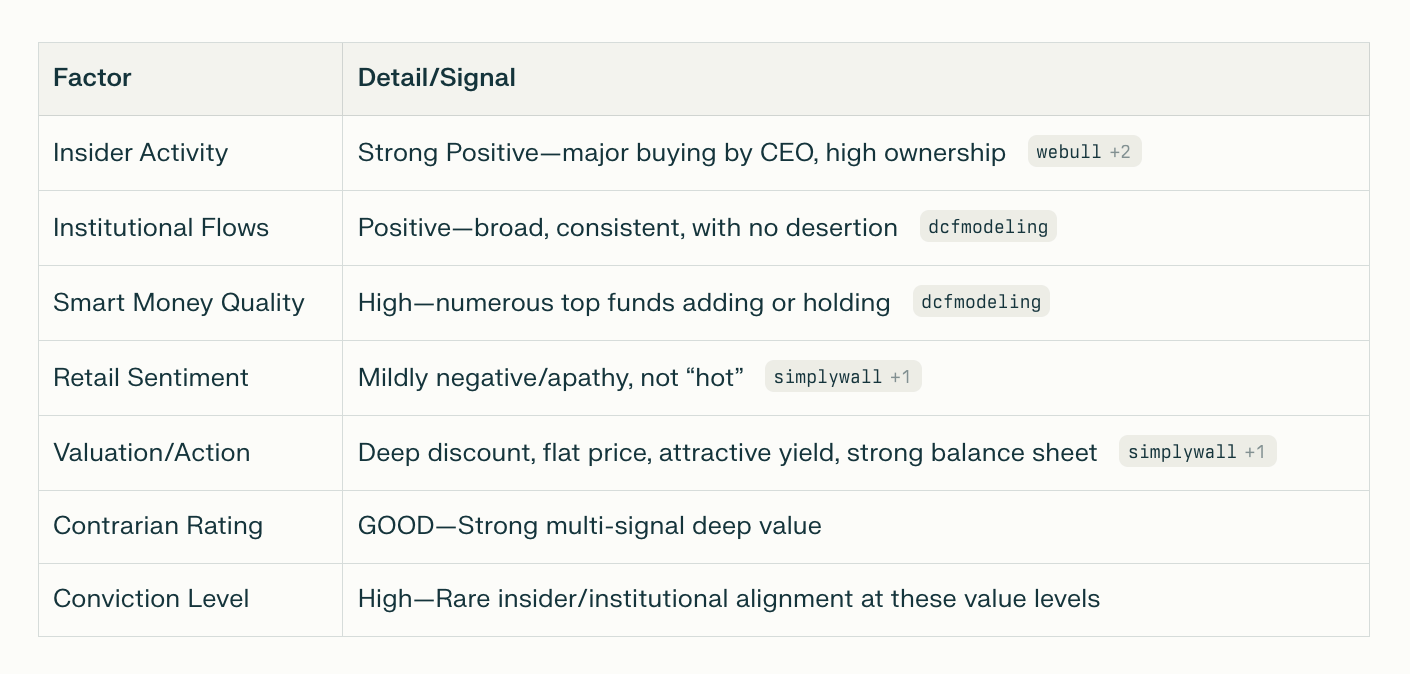Click simplywall +1 badge in Retail Sentiment row
The height and width of the screenshot is (674, 1410).
click(842, 377)
